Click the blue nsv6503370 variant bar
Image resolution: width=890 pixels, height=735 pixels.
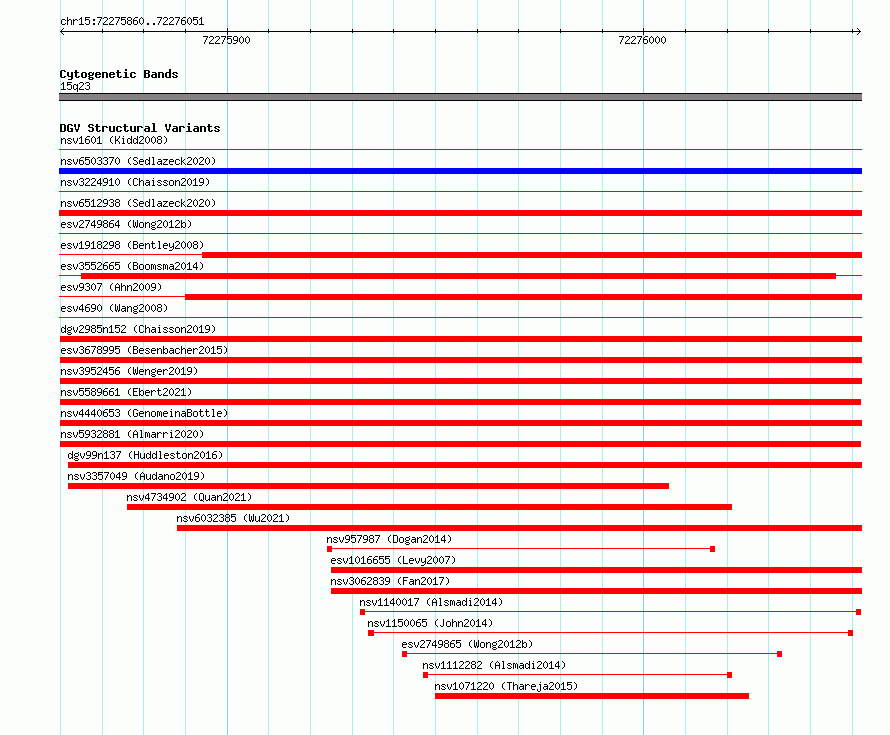pyautogui.click(x=460, y=171)
